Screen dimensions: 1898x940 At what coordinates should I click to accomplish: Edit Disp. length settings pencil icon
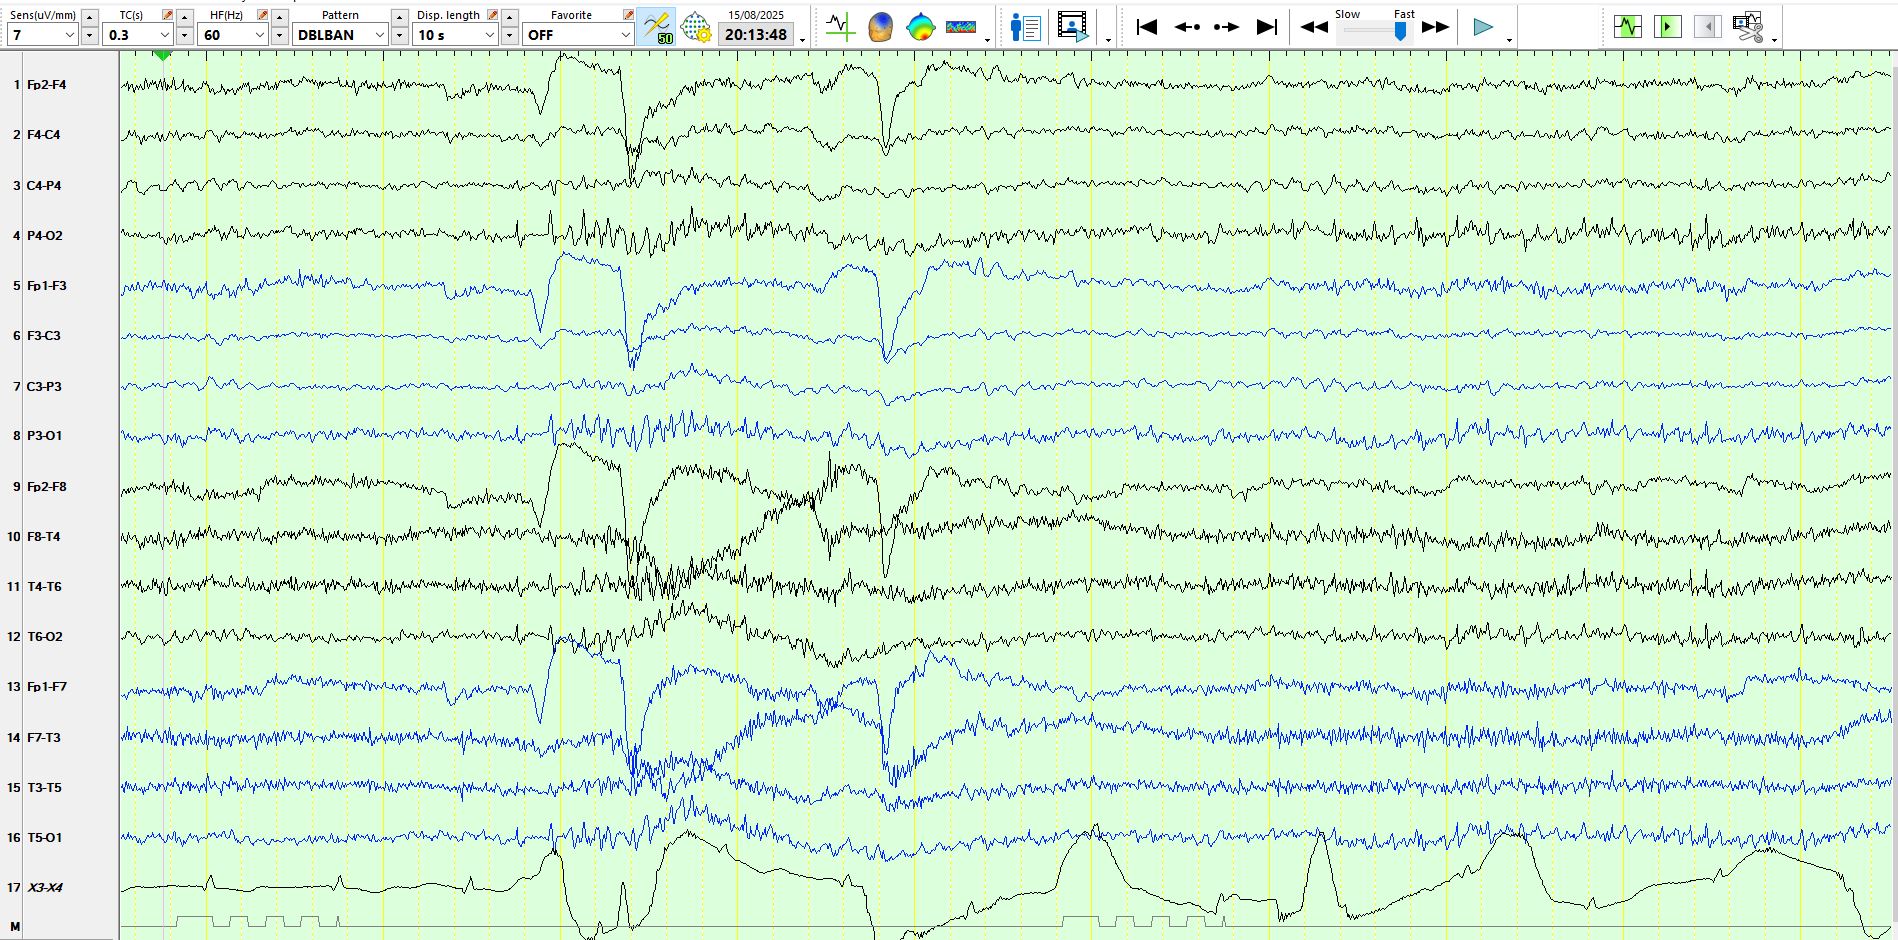tap(492, 15)
